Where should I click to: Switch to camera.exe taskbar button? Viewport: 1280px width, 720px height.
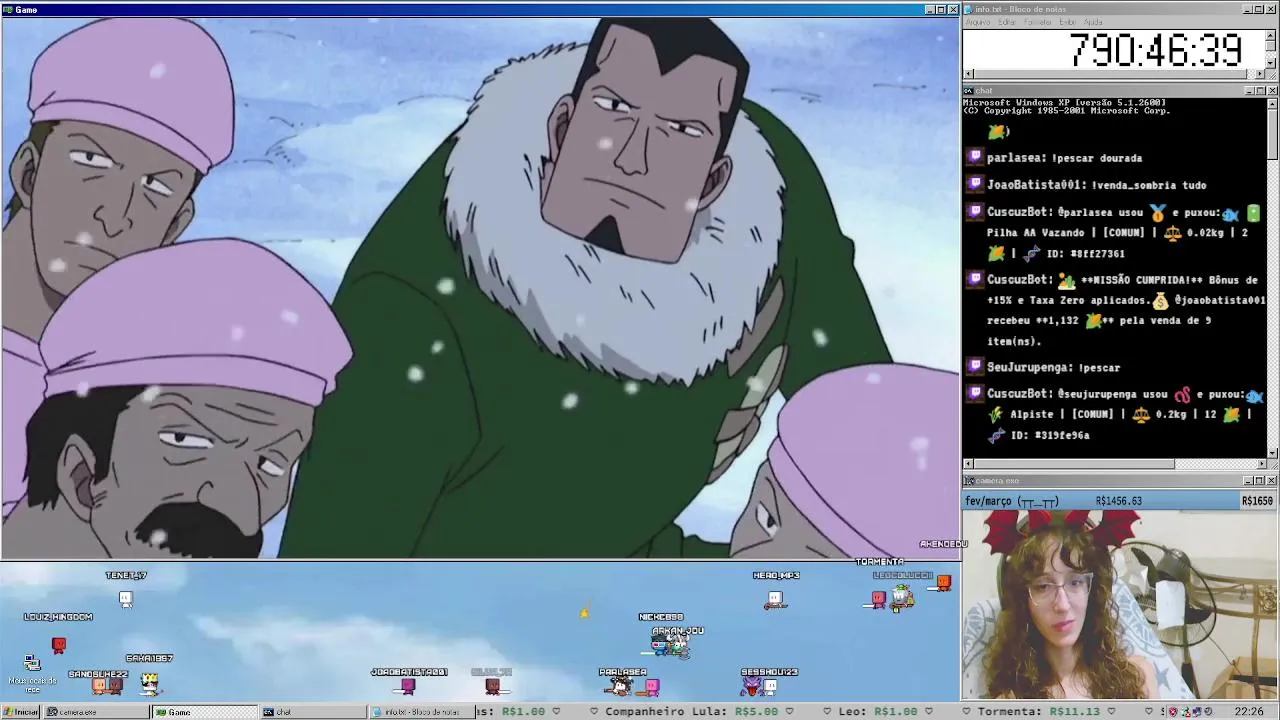coord(97,712)
